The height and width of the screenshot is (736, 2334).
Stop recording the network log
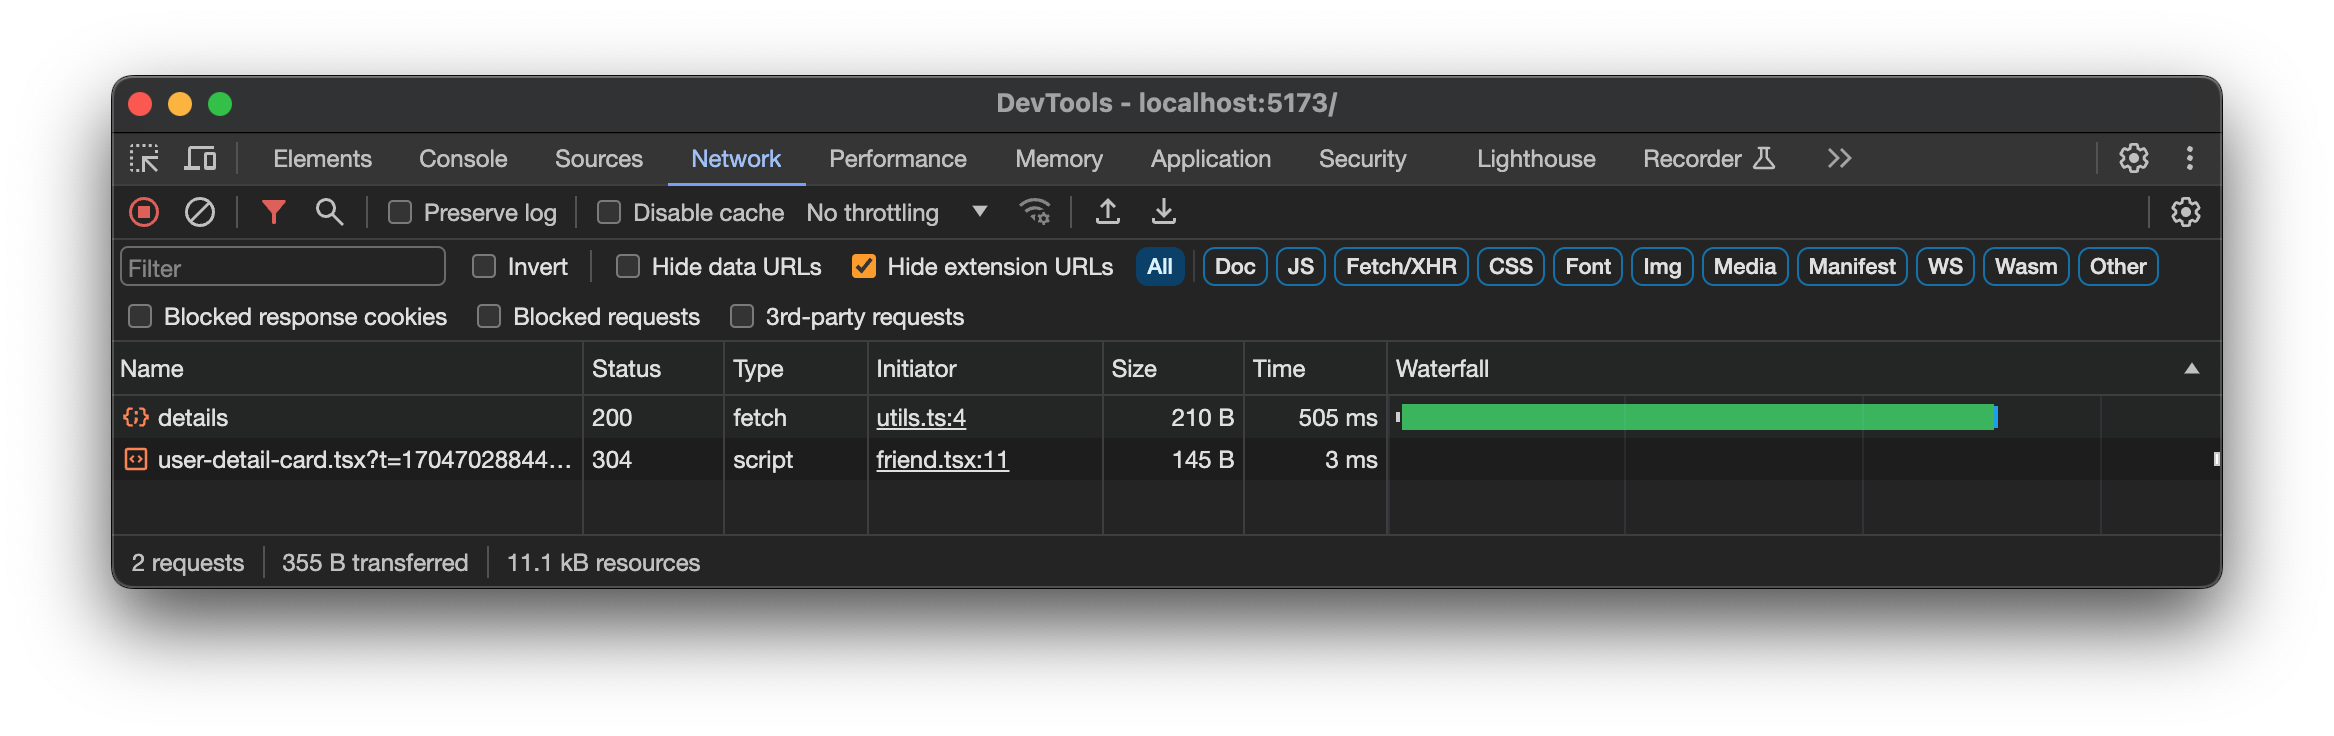[144, 212]
